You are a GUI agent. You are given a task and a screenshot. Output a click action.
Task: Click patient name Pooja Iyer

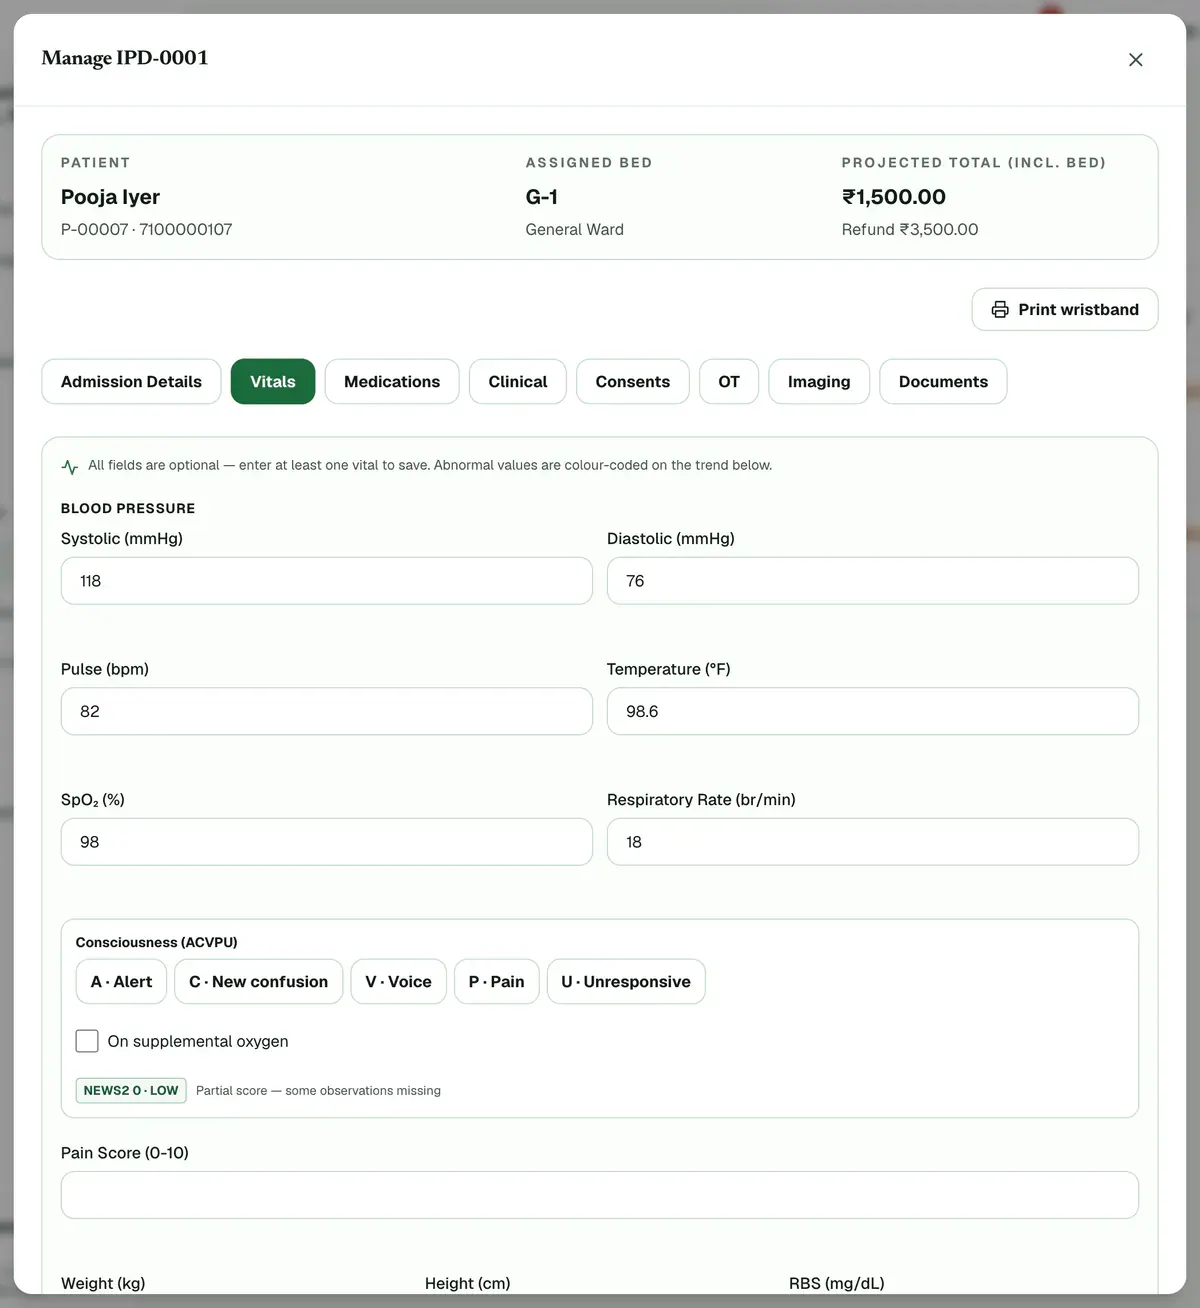click(x=110, y=197)
